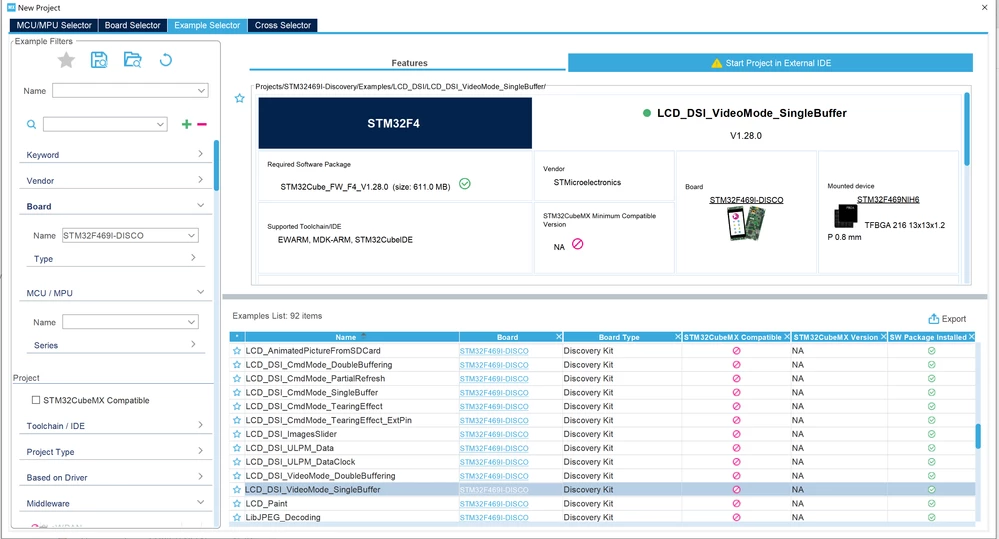Sort examples by Name column header
The width and height of the screenshot is (999, 539).
(346, 337)
